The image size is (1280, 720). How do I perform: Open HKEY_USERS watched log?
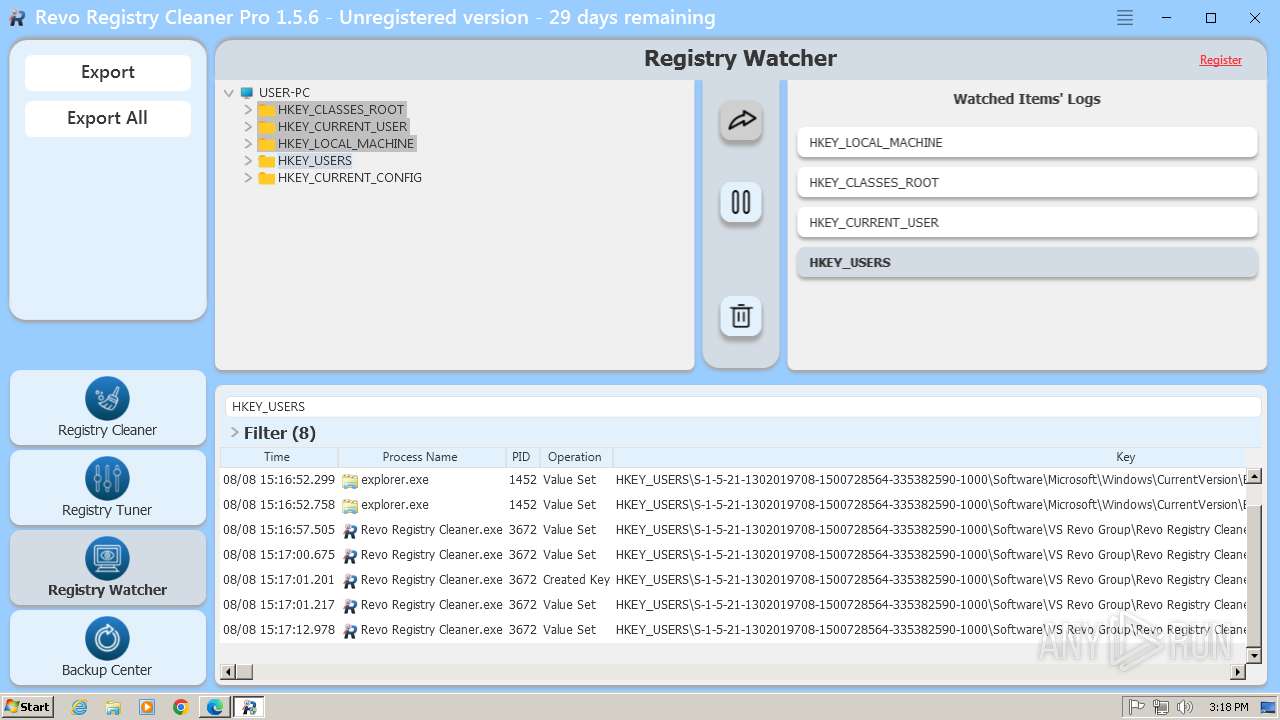[x=1027, y=263]
